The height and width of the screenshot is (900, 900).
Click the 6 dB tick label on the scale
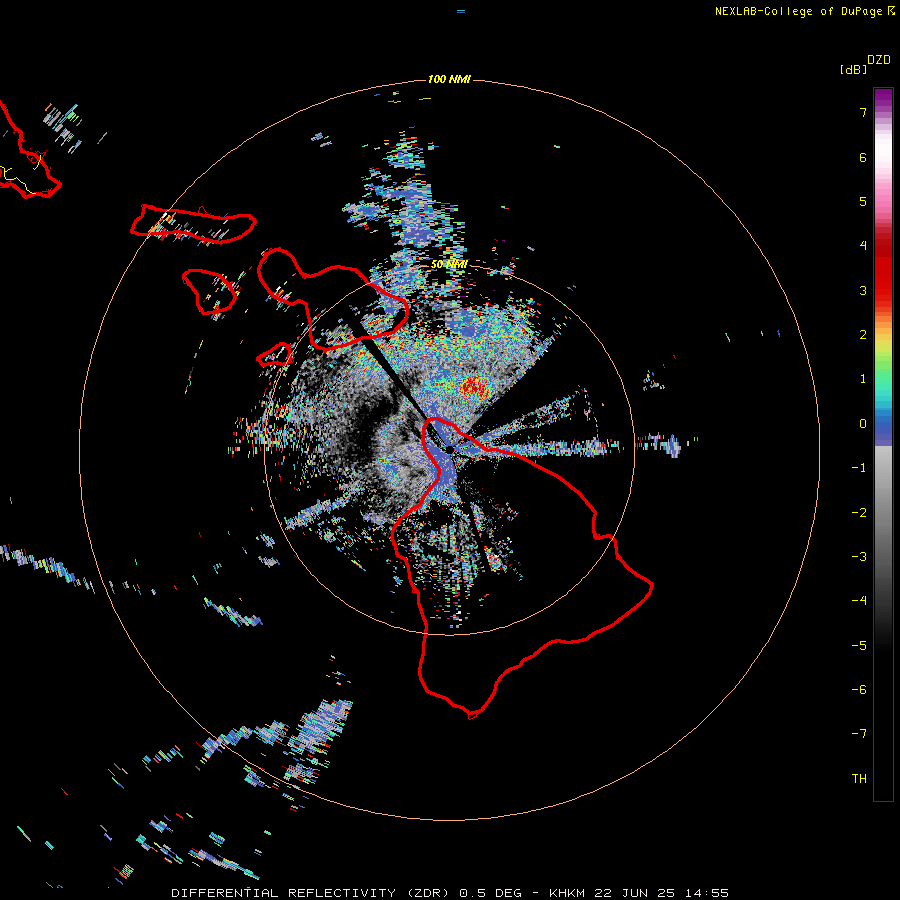click(x=863, y=157)
